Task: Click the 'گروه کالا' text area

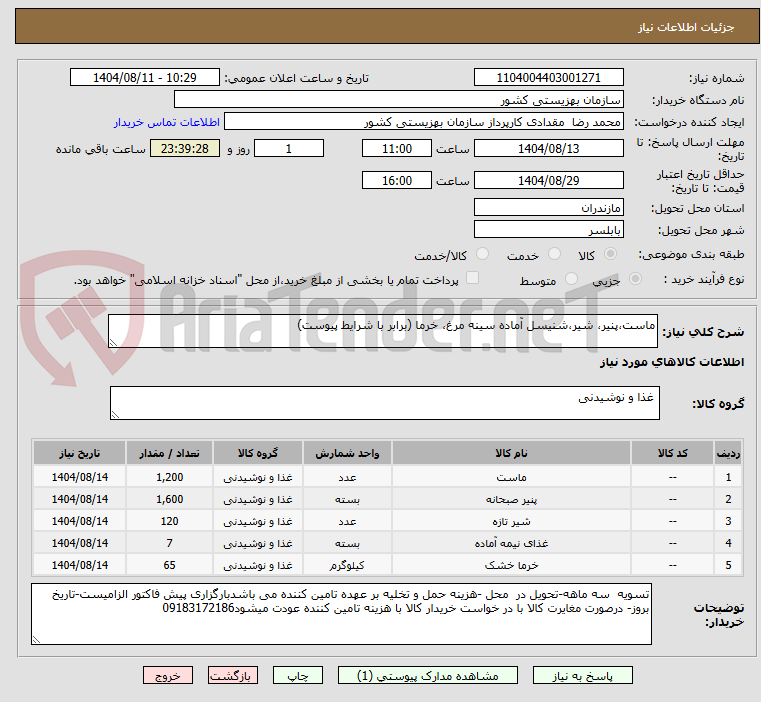Action: click(x=383, y=403)
